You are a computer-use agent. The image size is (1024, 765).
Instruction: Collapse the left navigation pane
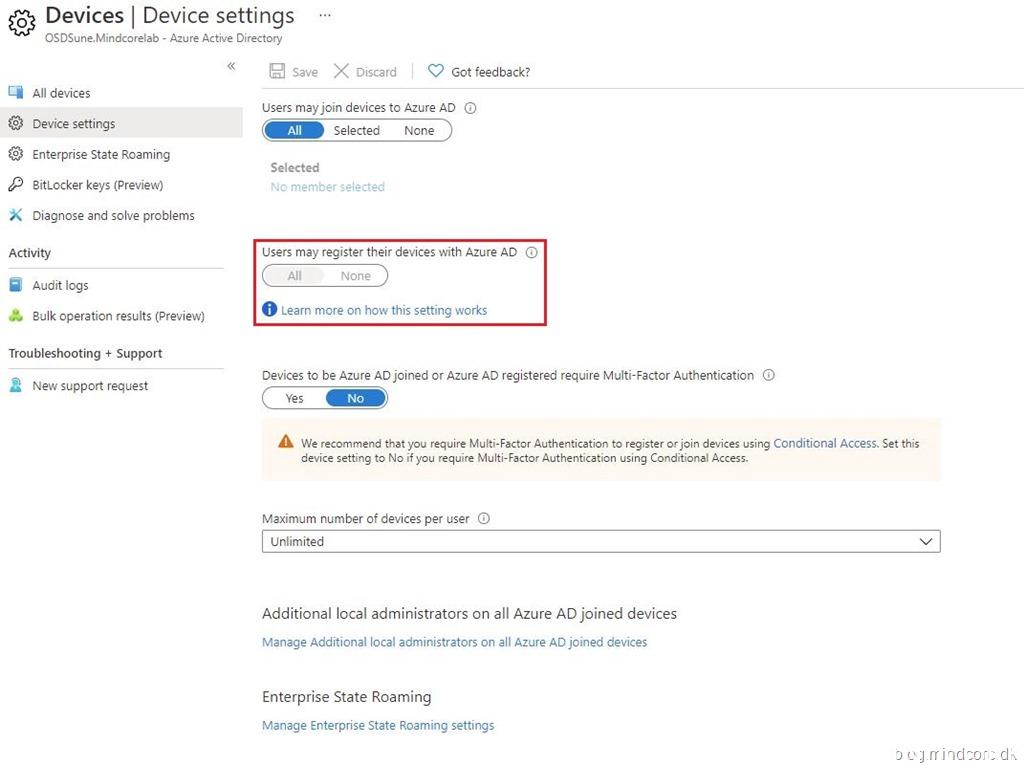tap(231, 66)
